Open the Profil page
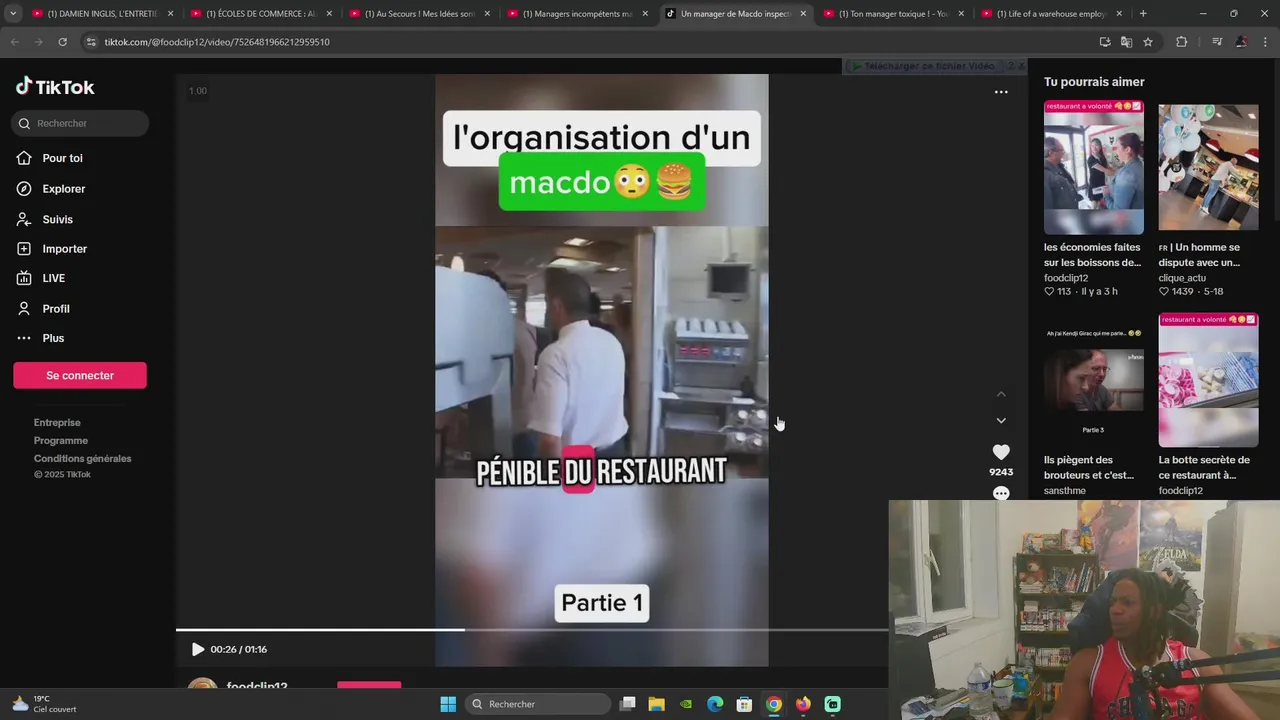 [43, 309]
